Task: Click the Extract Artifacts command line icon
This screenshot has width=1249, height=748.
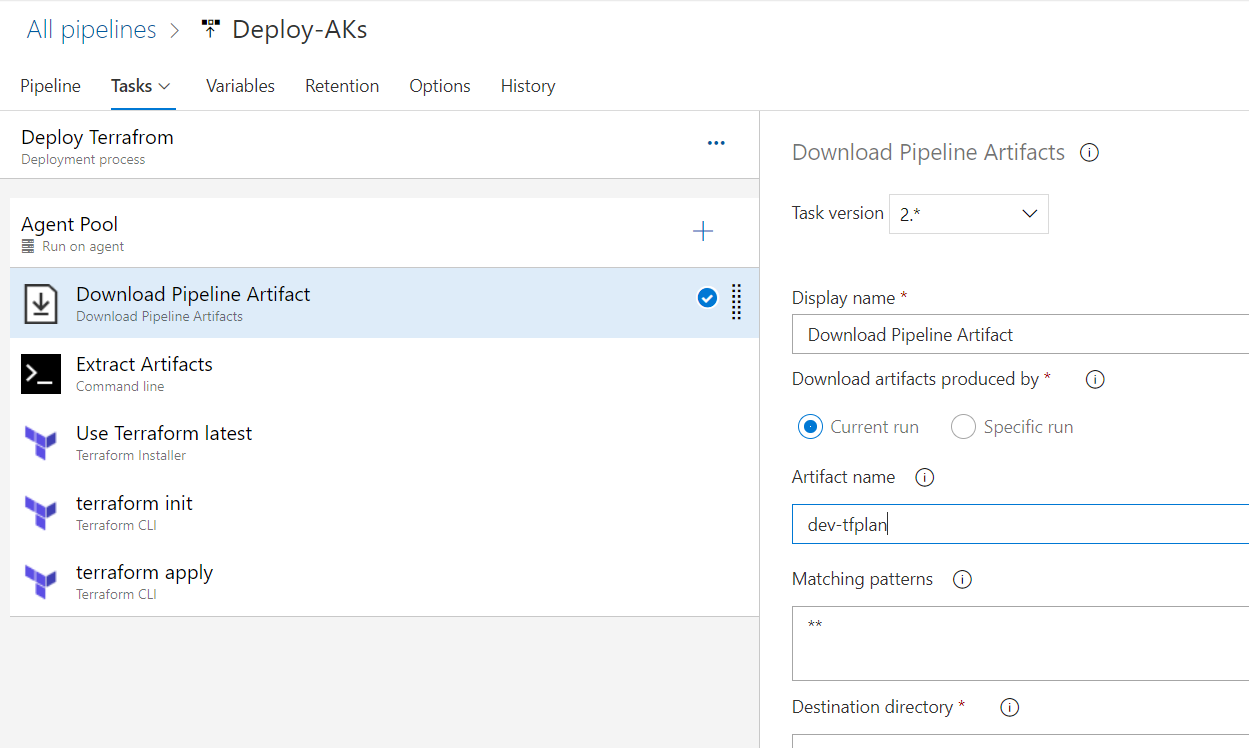Action: click(40, 373)
